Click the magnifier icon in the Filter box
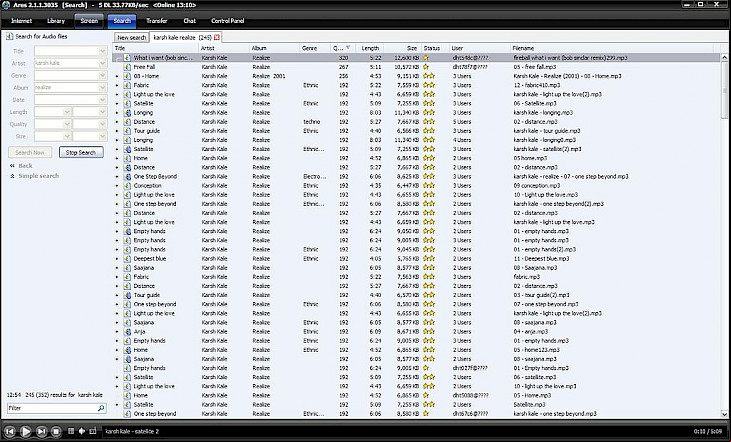Image resolution: width=731 pixels, height=442 pixels. click(x=101, y=408)
